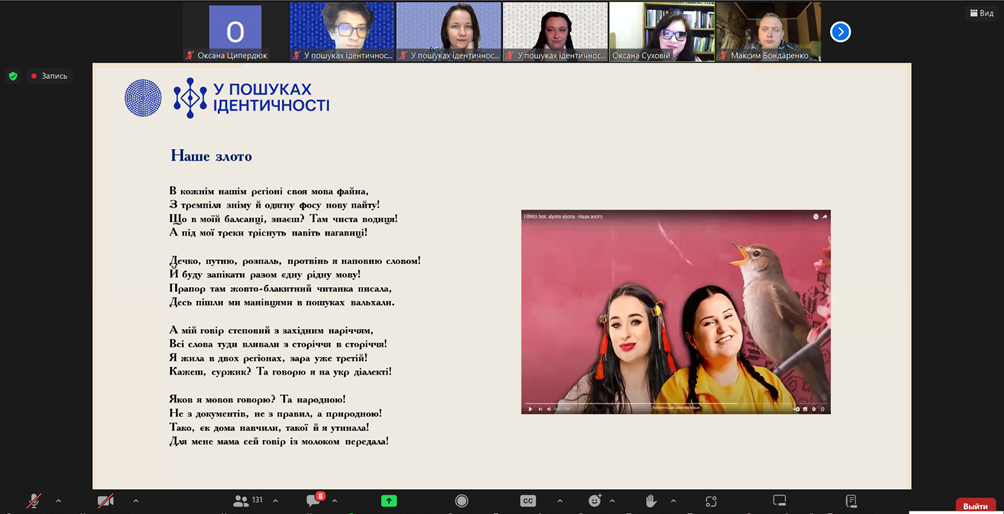1004x514 pixels.
Task: Open the participants list showing 131
Action: click(248, 501)
